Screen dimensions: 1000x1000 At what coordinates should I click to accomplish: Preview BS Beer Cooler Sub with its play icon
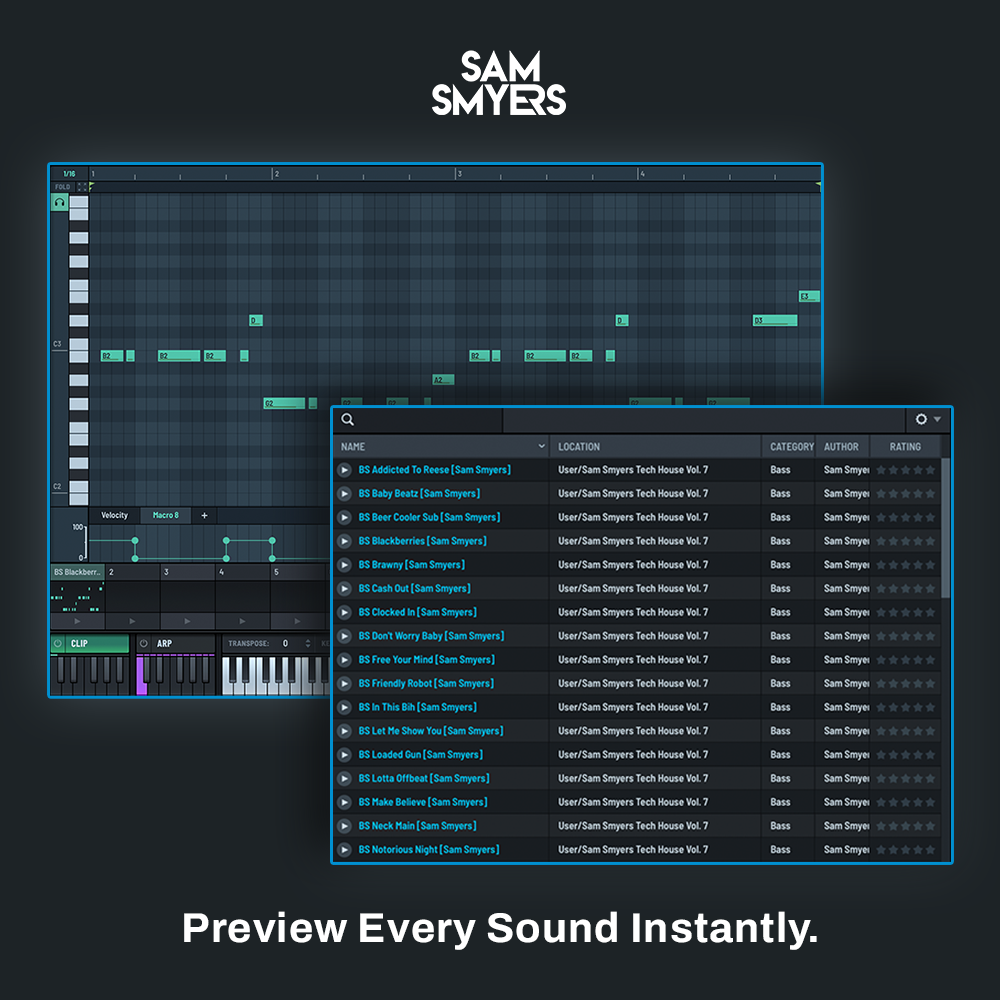[x=344, y=517]
